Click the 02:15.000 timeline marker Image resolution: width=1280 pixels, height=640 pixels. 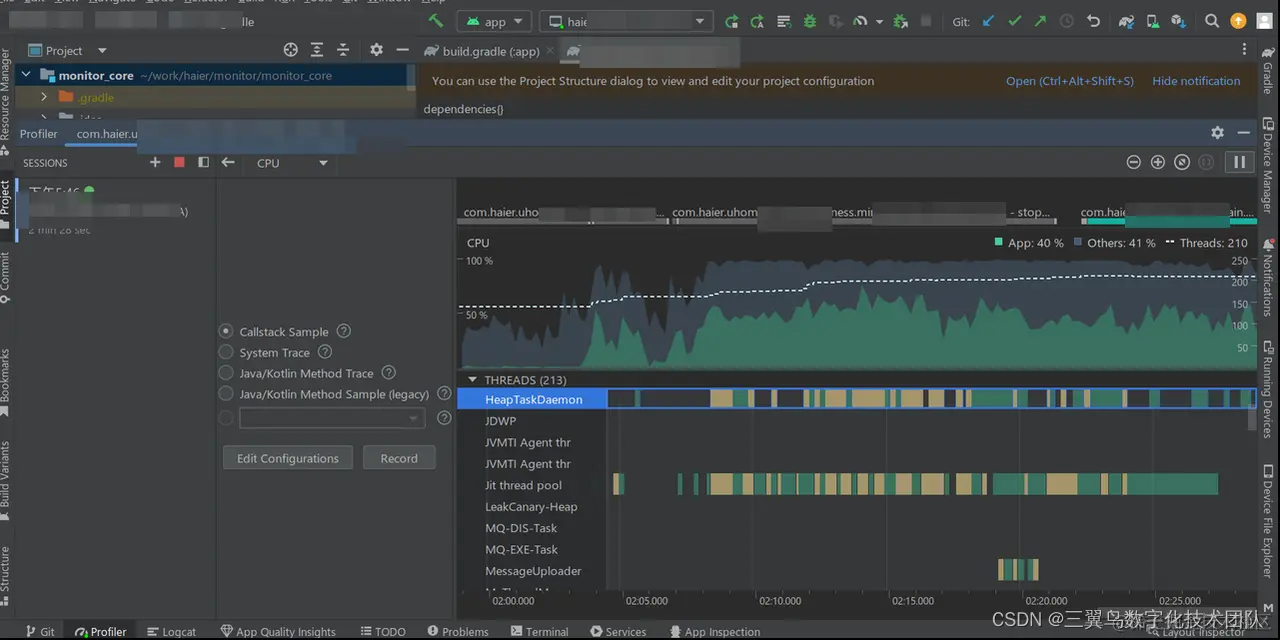(x=912, y=601)
